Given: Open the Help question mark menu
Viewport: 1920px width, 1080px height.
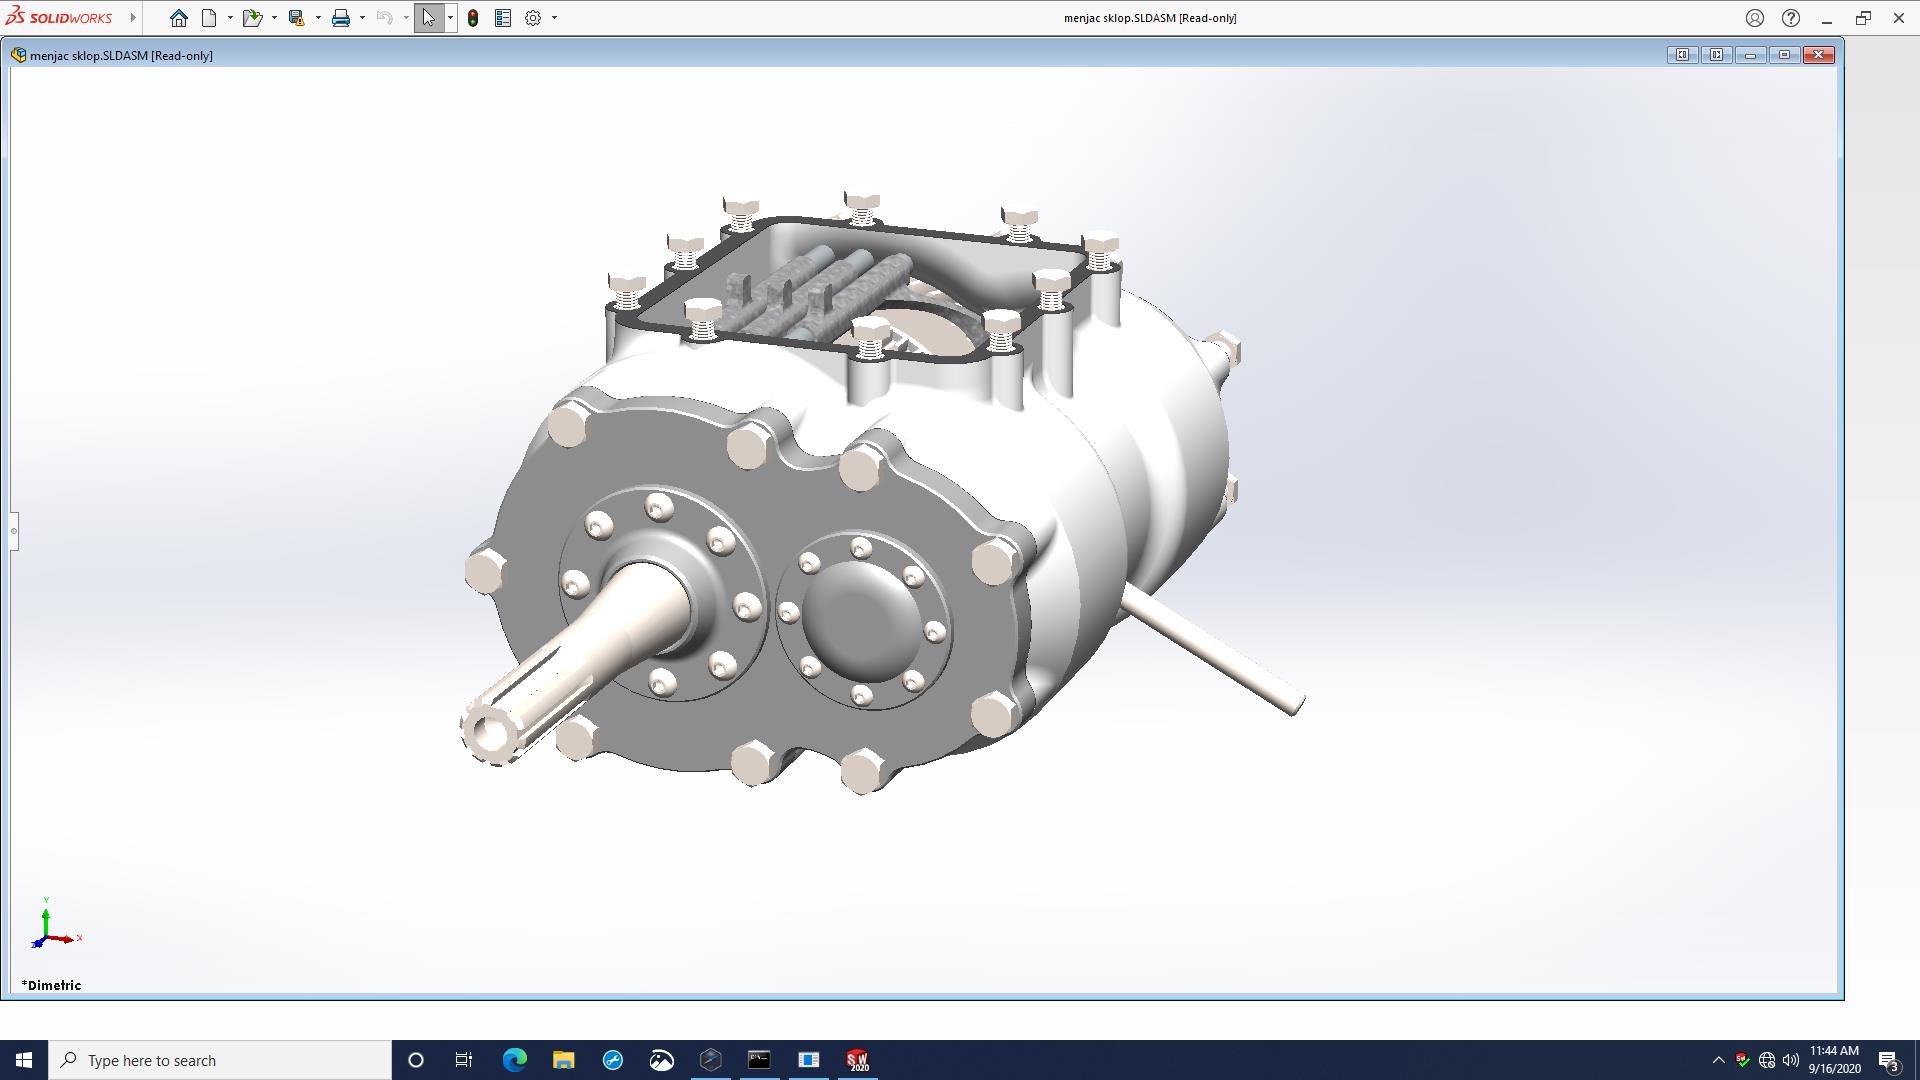Looking at the screenshot, I should tap(1791, 18).
